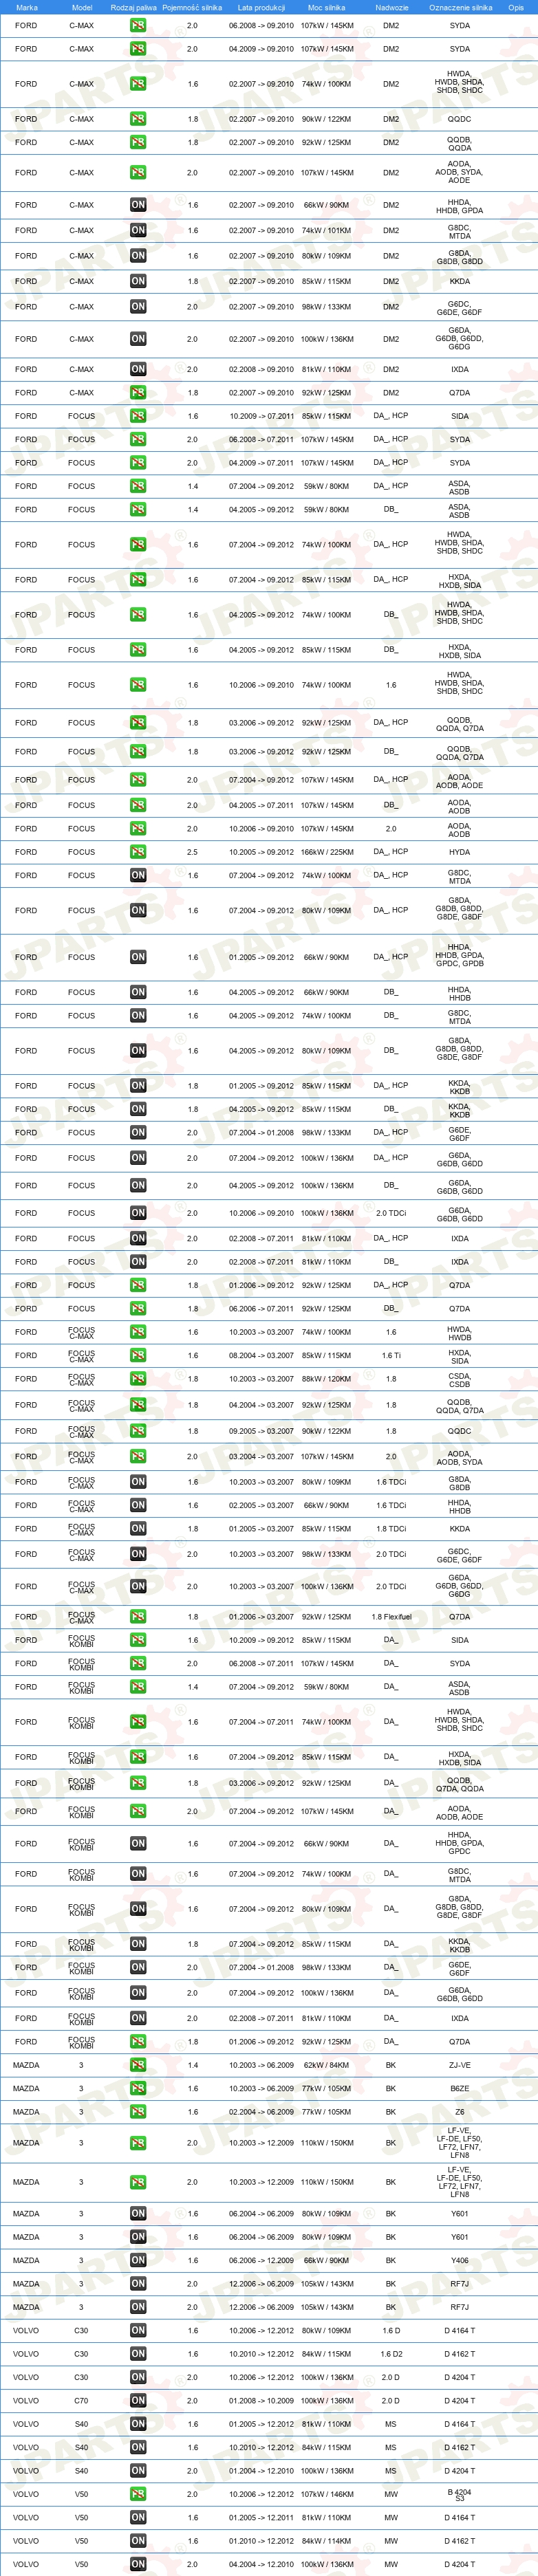The height and width of the screenshot is (2576, 538).
Task: Click the Pojemność silnika column header
Action: pos(192,7)
